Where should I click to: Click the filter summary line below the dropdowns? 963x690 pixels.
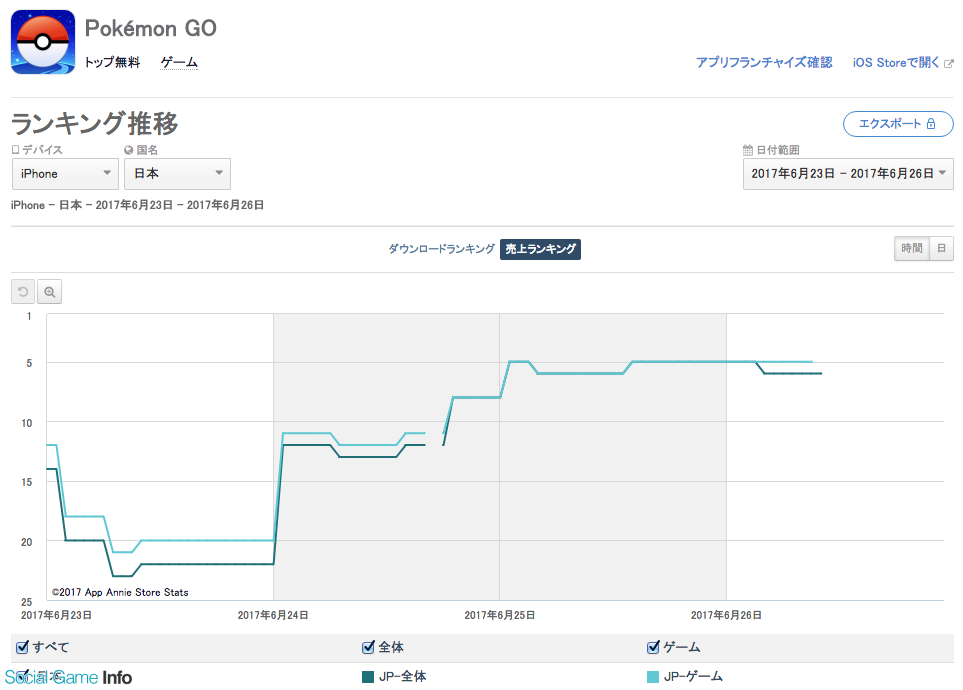[138, 205]
